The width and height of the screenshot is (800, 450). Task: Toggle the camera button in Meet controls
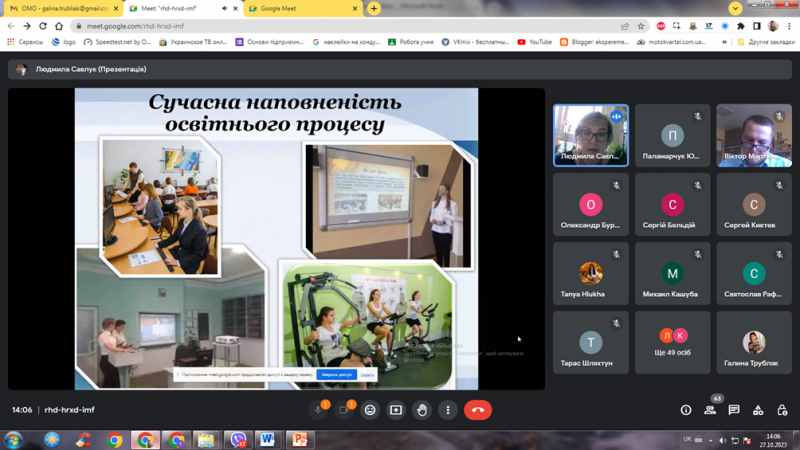[344, 410]
